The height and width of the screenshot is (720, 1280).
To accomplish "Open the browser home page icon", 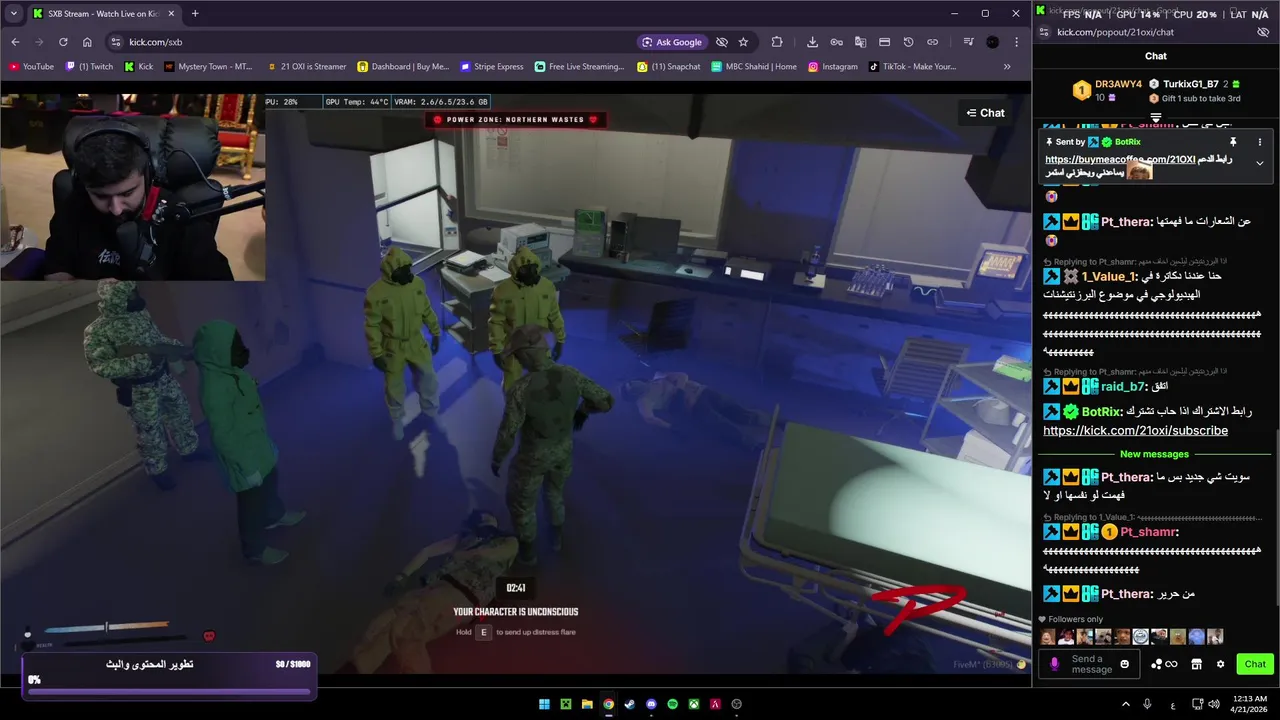I will [87, 42].
